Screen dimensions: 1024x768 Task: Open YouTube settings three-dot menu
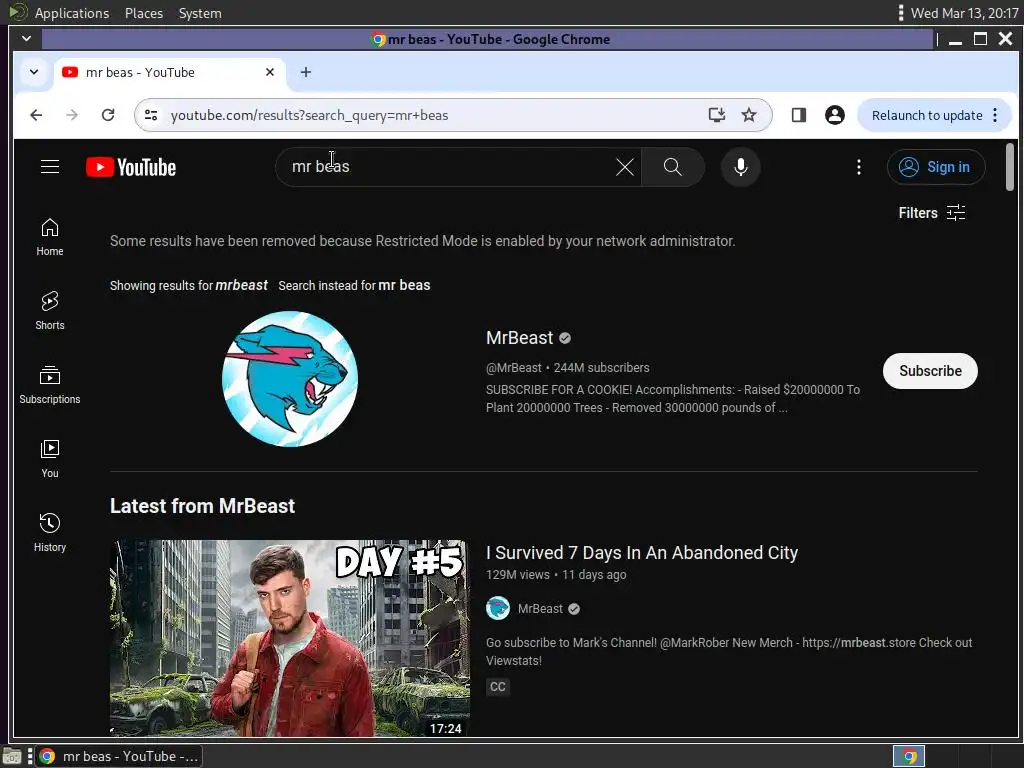(x=859, y=167)
